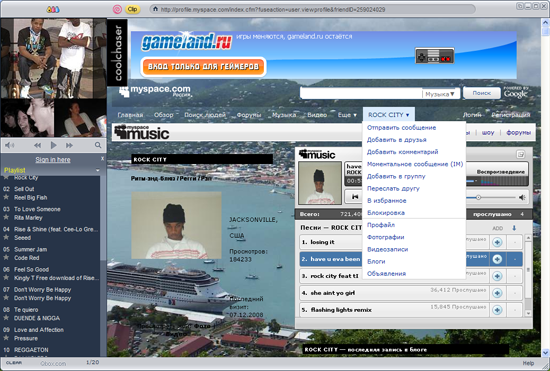Choose the Te quiero playlist entry
550x371 pixels.
pos(26,310)
